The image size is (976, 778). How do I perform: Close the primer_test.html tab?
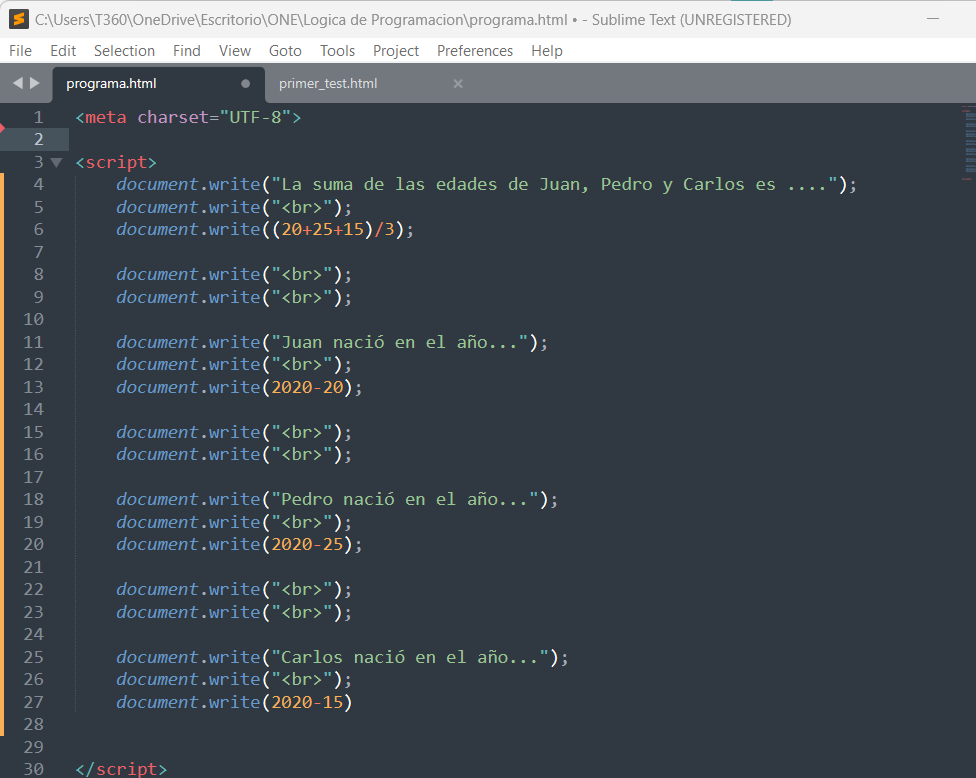(x=458, y=83)
